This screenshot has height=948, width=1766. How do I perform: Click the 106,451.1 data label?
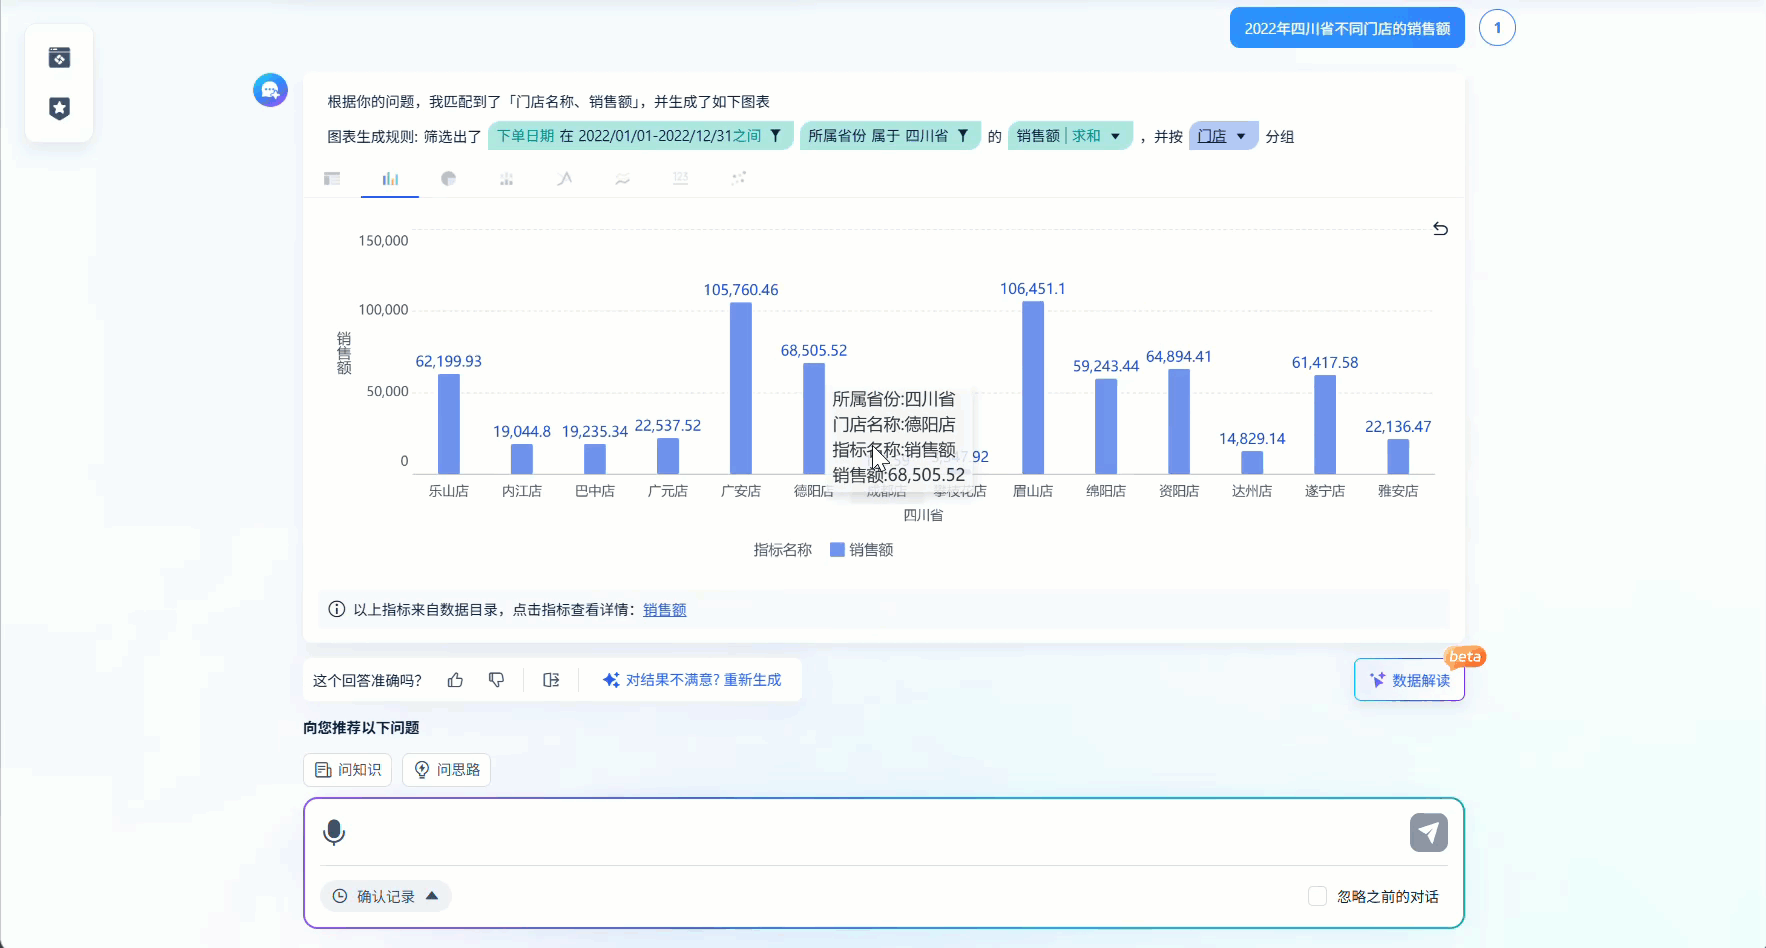[1033, 289]
